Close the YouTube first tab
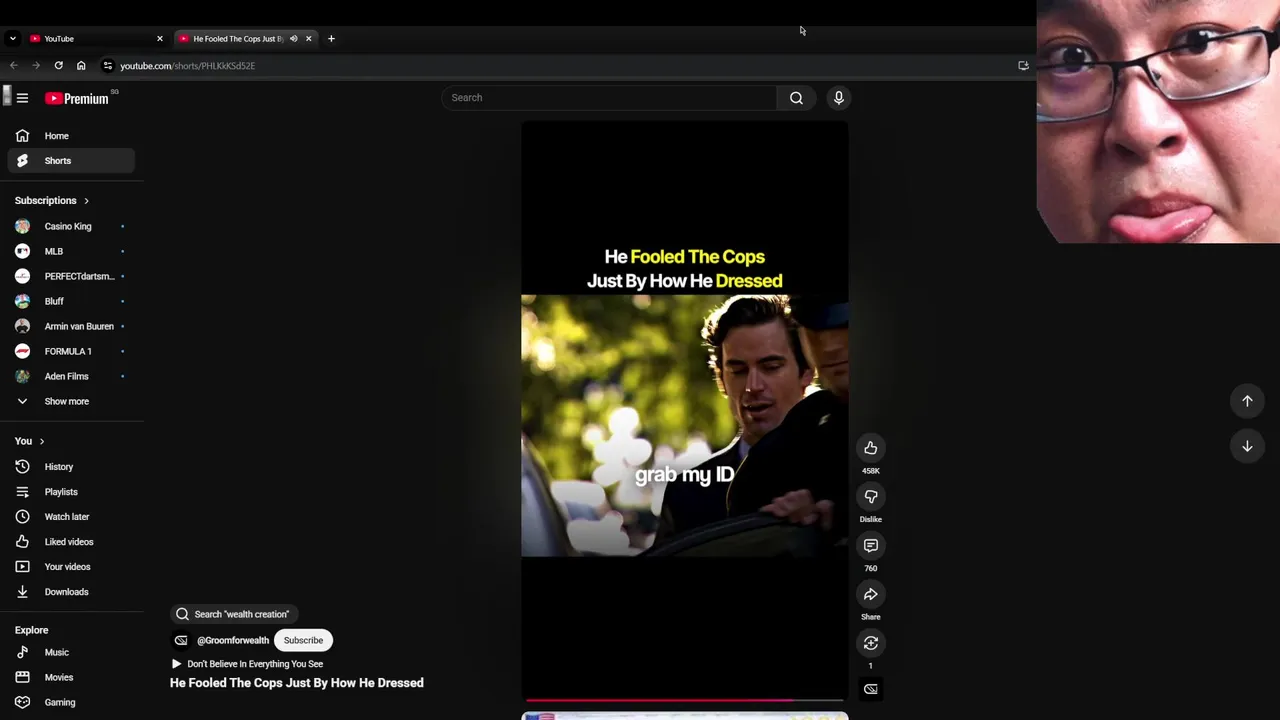 [x=159, y=39]
